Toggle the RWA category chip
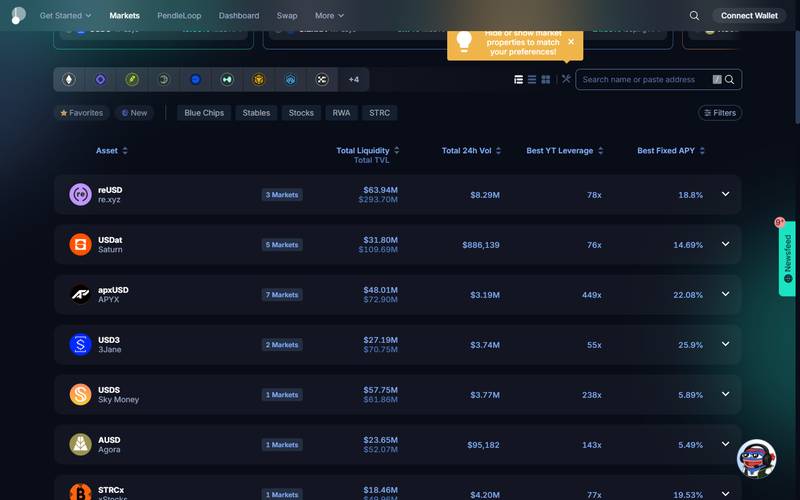Screen dimensions: 800x500 [x=341, y=113]
